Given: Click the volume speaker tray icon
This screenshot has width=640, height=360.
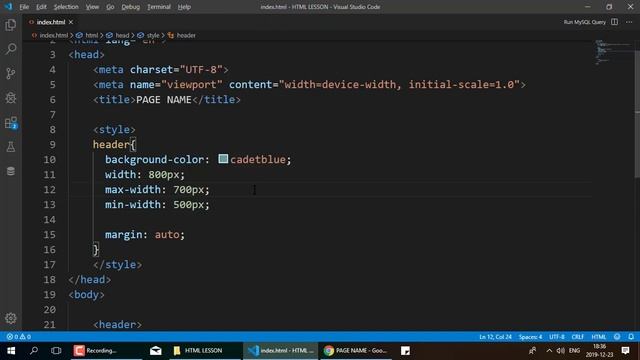Looking at the screenshot, I should pyautogui.click(x=561, y=351).
